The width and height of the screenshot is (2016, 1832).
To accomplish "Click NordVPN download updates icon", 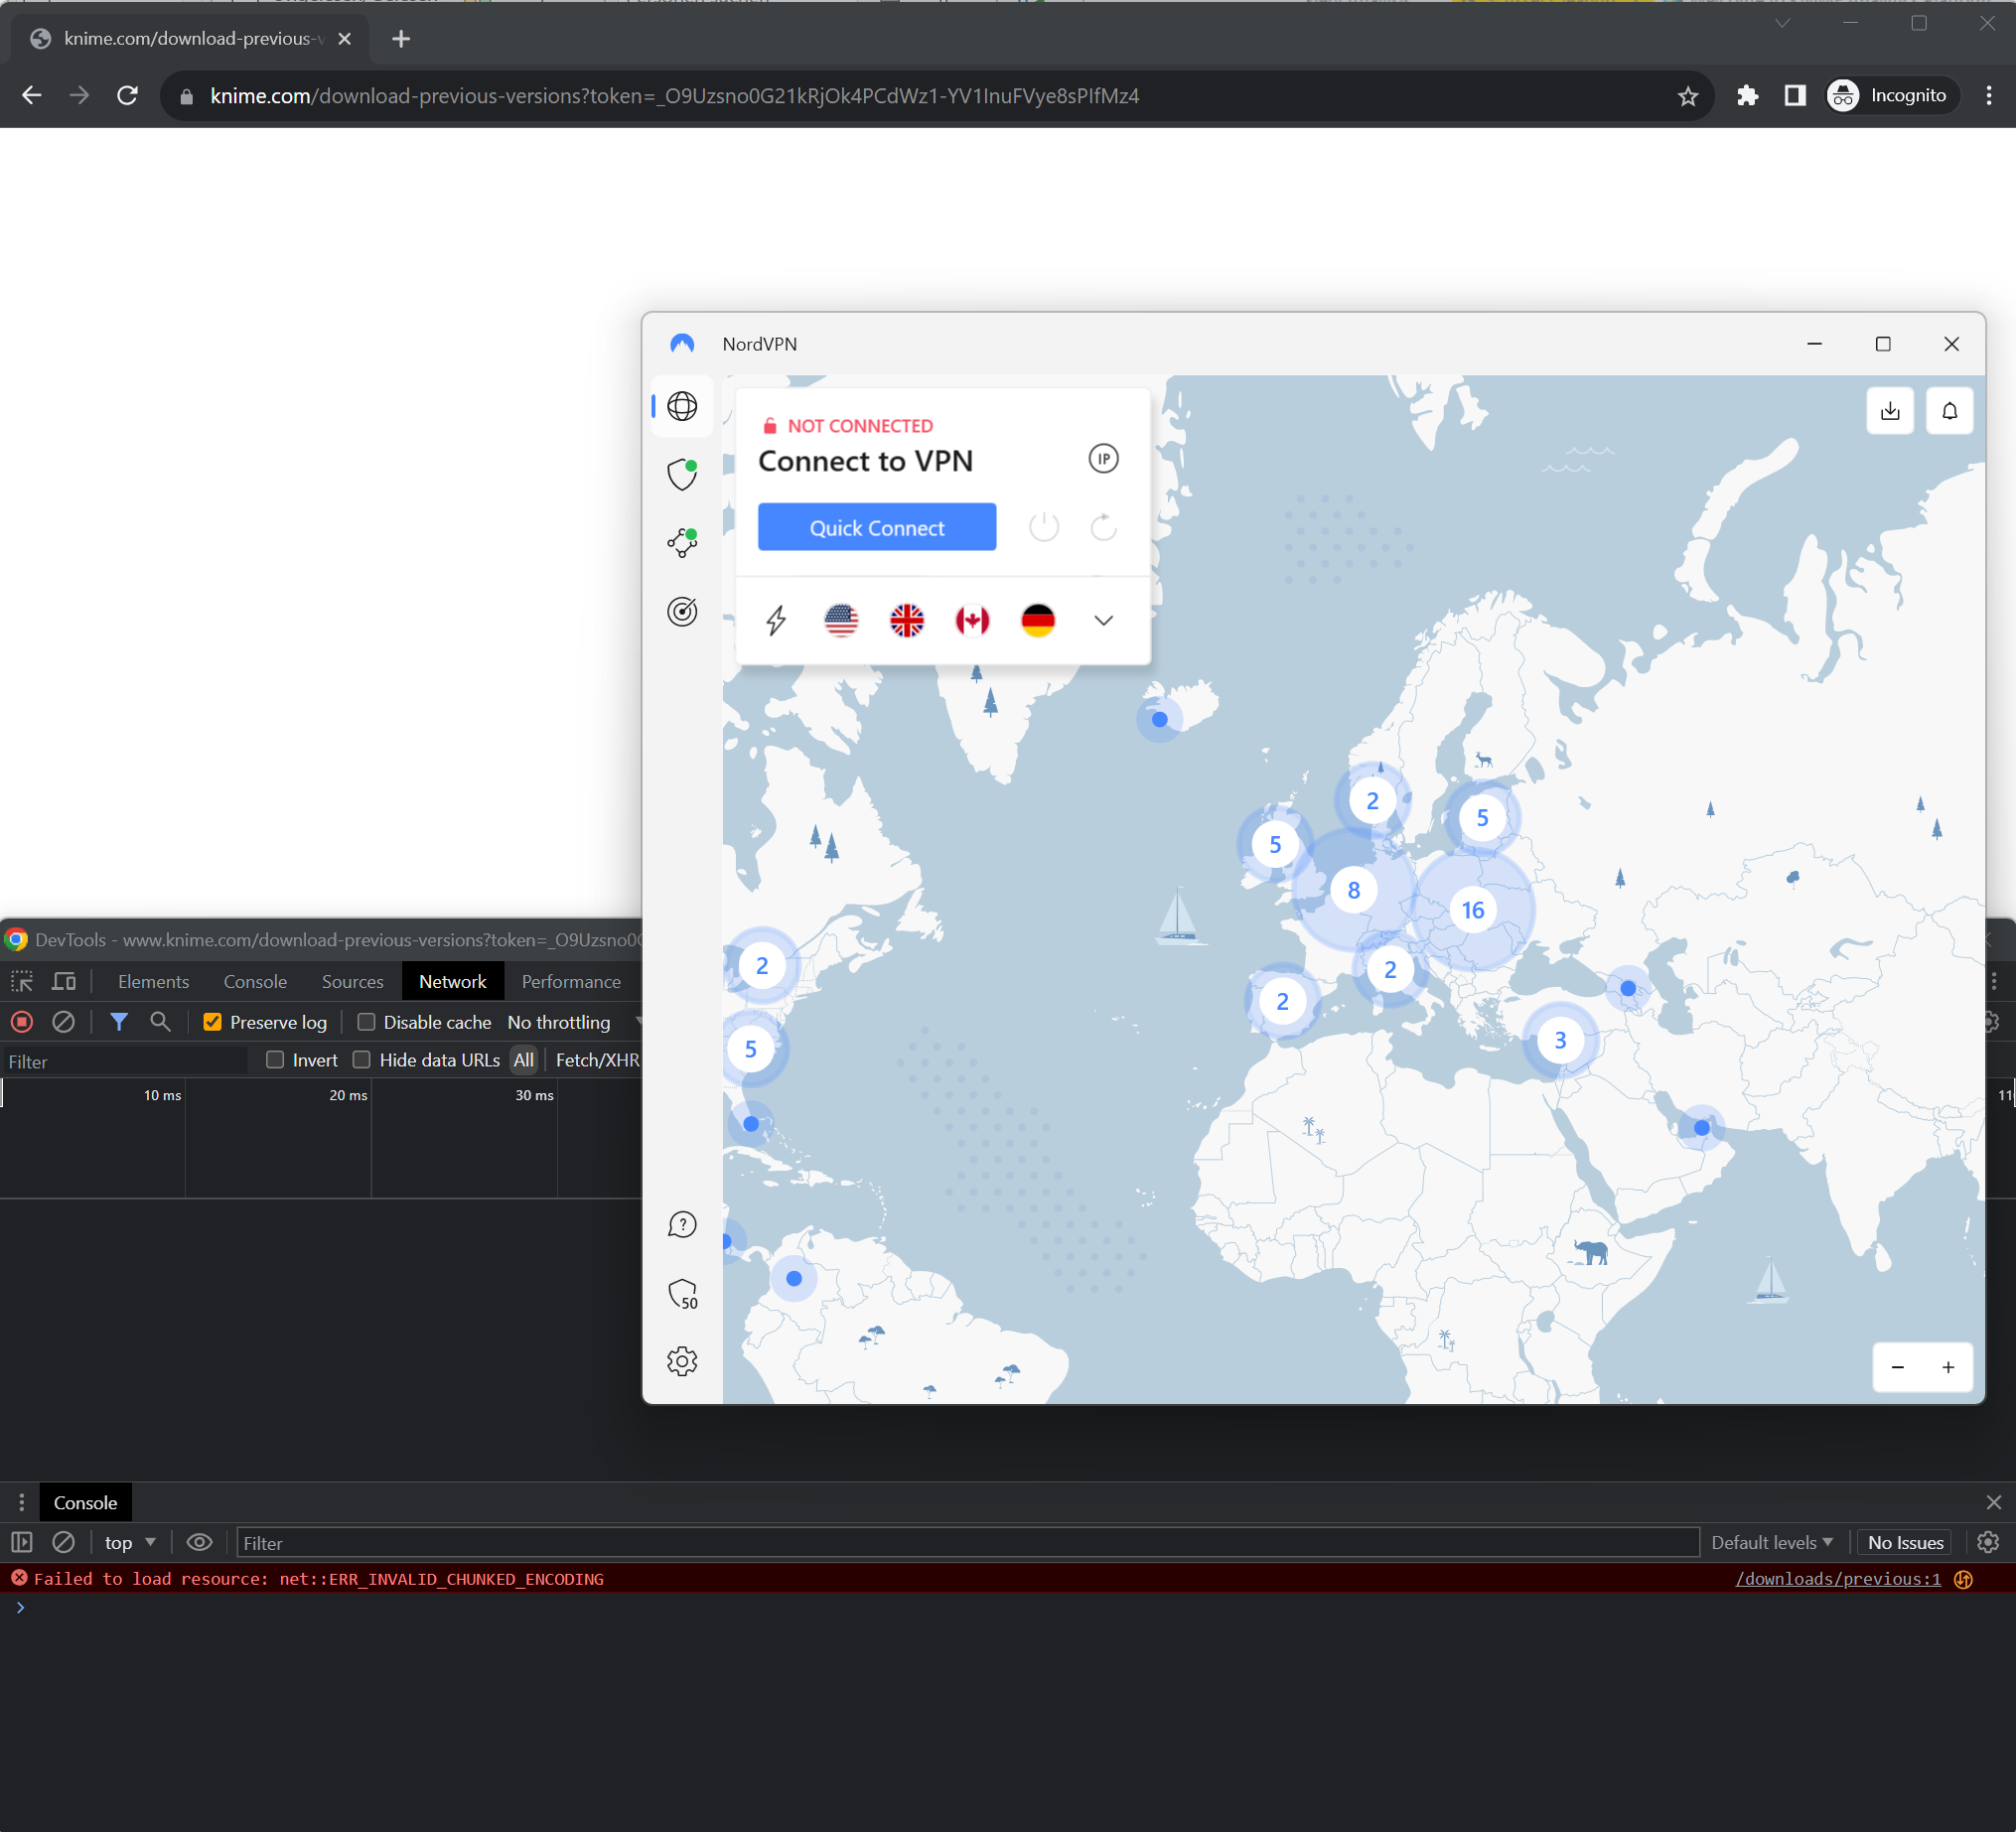I will (x=1890, y=411).
